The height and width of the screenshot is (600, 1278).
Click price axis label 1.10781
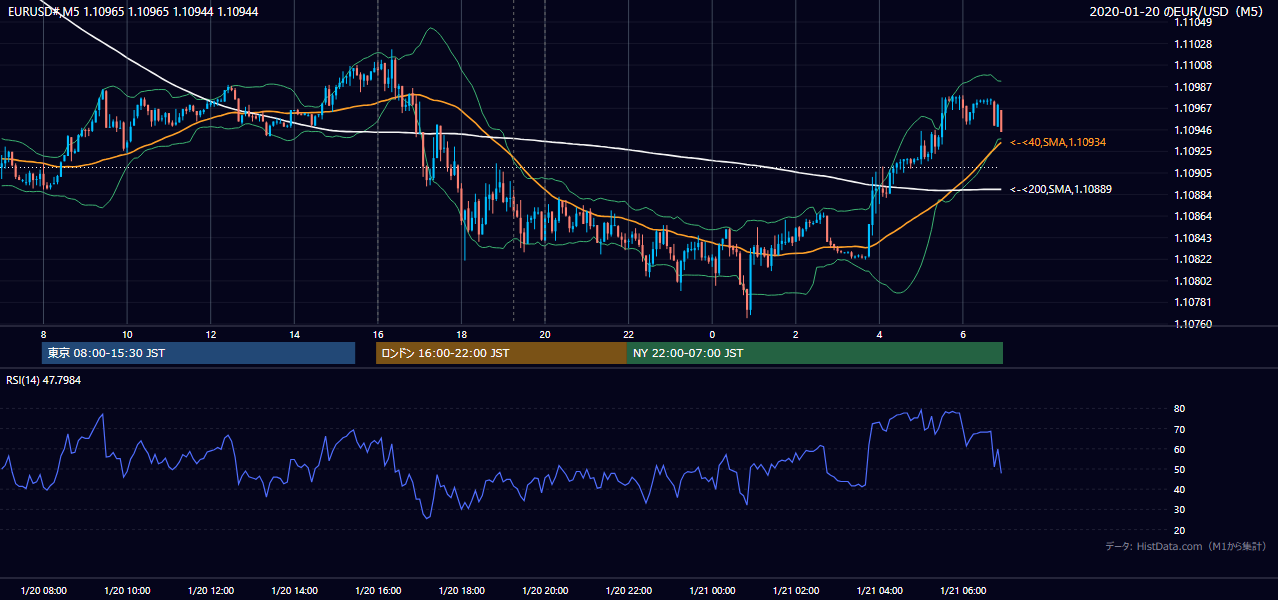click(x=1193, y=302)
